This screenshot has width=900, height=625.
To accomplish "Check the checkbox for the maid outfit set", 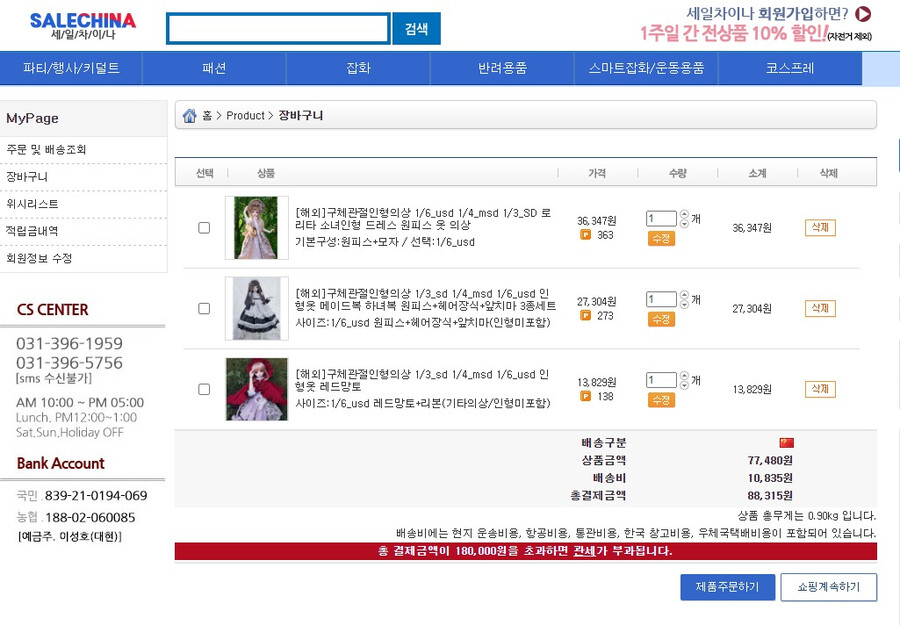I will click(x=203, y=306).
